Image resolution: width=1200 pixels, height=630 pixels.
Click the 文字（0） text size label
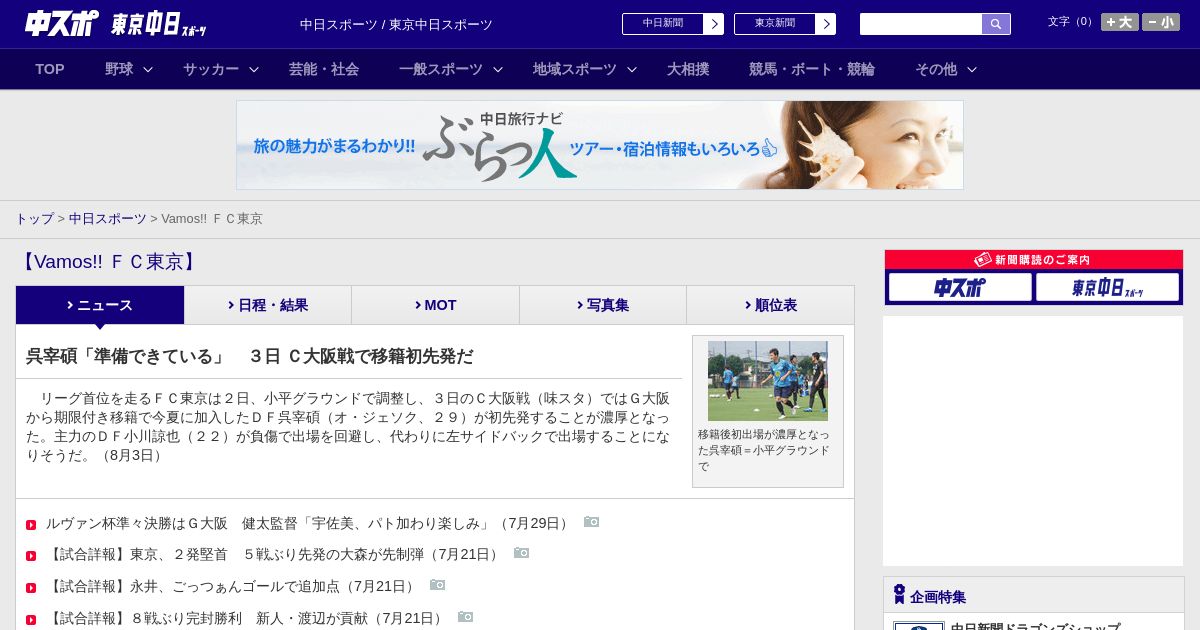[x=1072, y=22]
